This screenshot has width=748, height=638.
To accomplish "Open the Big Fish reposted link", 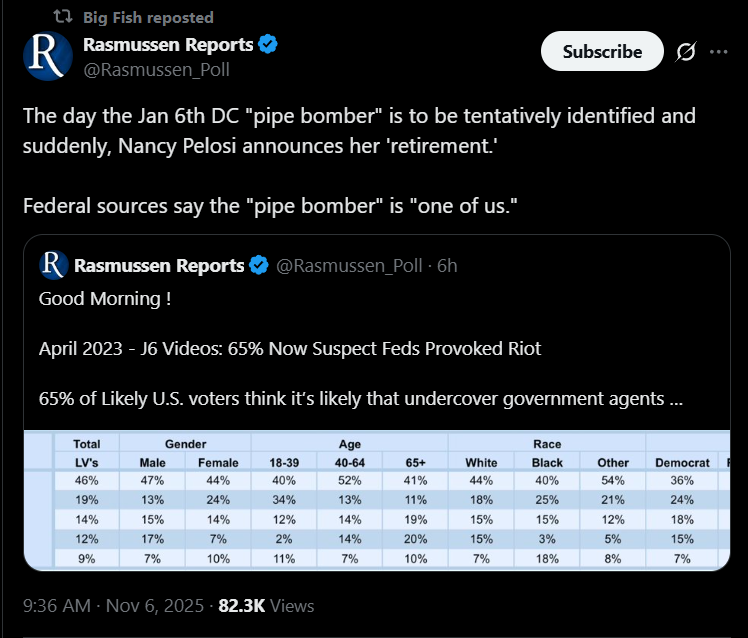I will coord(147,17).
